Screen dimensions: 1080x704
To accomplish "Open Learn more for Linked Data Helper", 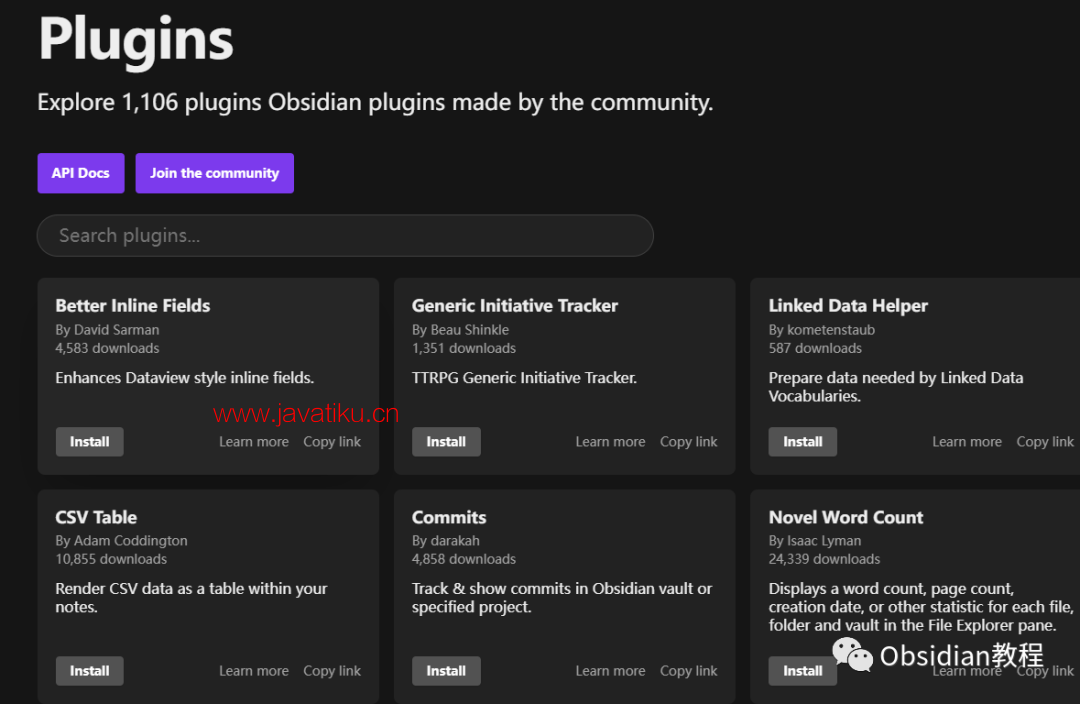I will (x=967, y=442).
